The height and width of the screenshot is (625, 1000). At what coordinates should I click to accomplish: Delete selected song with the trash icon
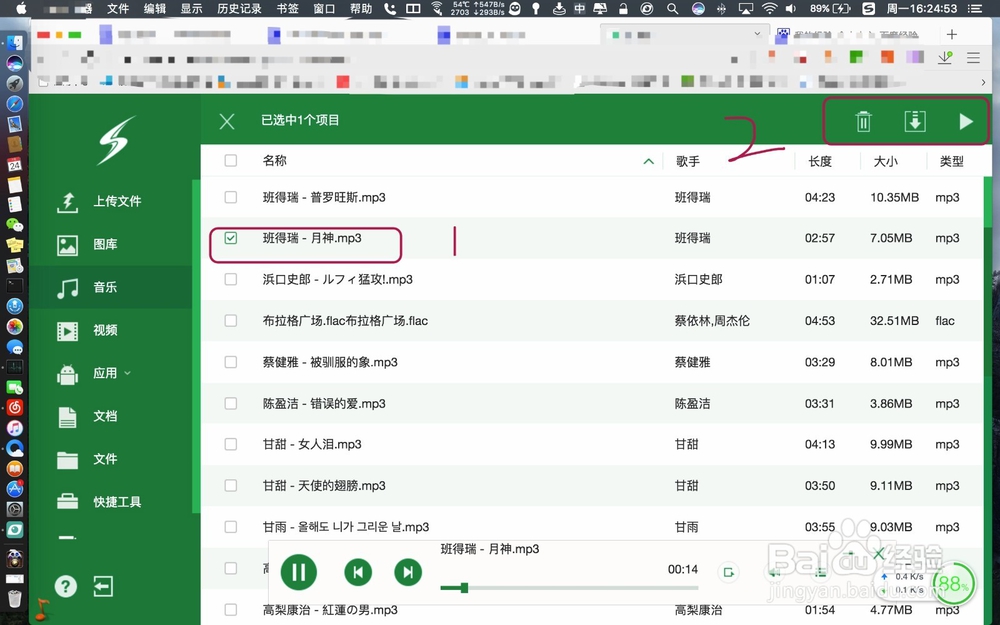click(863, 121)
